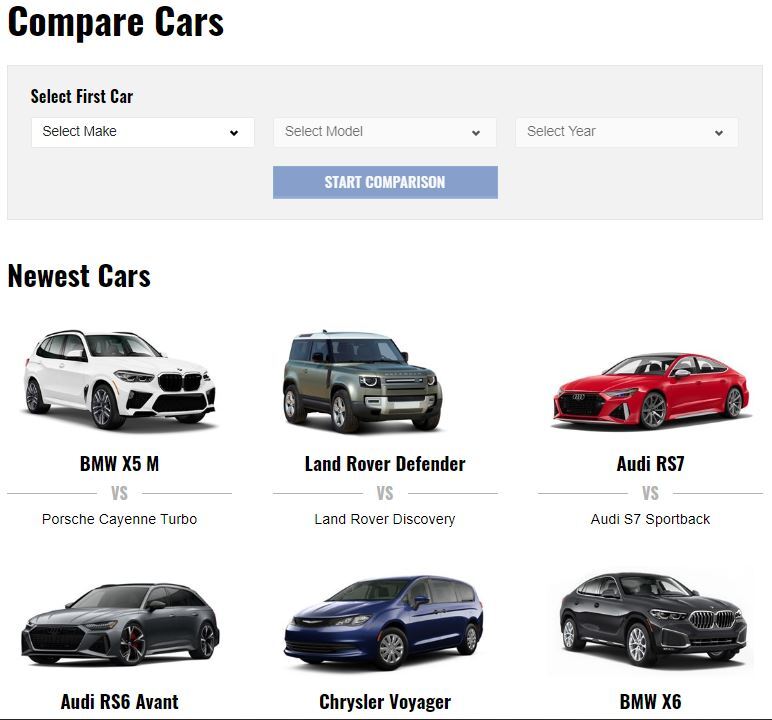Image resolution: width=772 pixels, height=720 pixels.
Task: Click the chevron arrow in Select Year
Action: pos(718,133)
